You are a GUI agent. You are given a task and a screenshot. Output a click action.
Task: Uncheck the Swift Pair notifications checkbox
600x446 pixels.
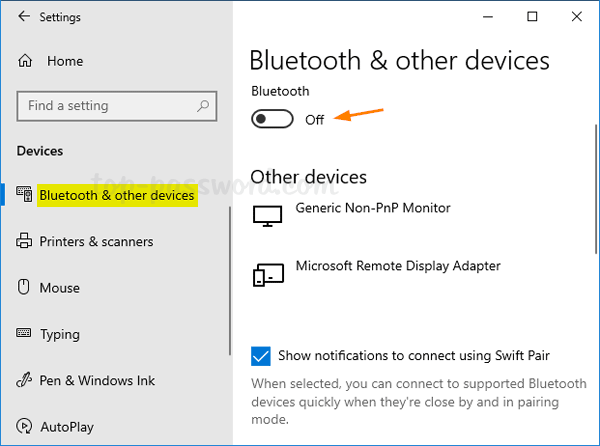tap(261, 355)
